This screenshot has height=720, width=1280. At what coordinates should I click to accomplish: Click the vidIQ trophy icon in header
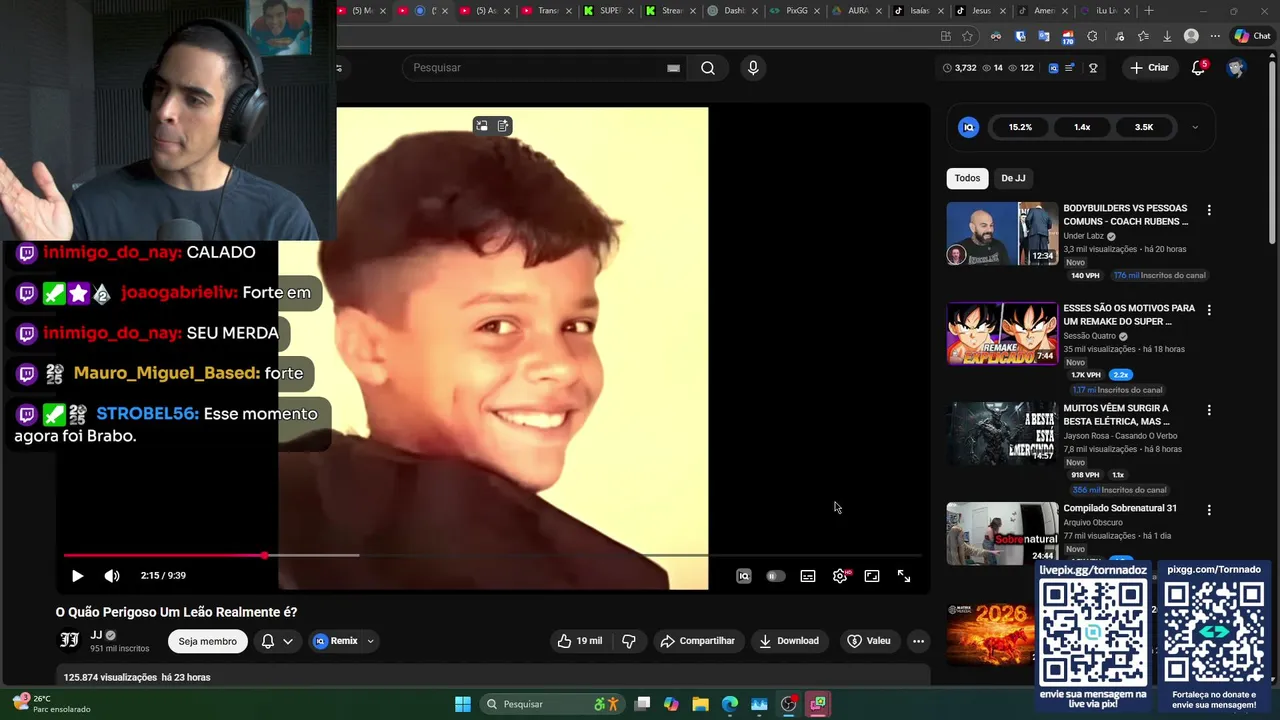pyautogui.click(x=1093, y=68)
